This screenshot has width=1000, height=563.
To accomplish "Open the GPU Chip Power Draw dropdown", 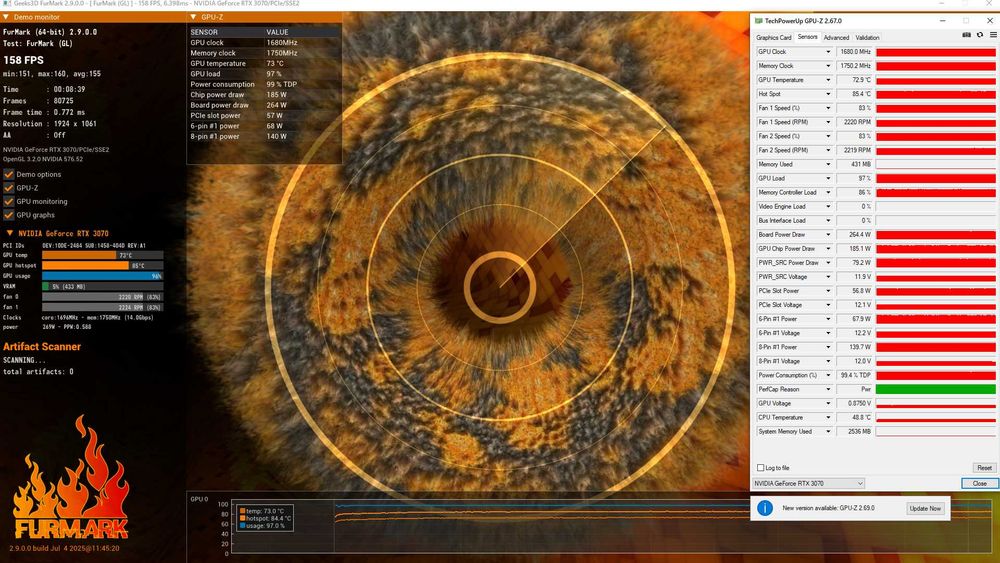I will pos(828,248).
